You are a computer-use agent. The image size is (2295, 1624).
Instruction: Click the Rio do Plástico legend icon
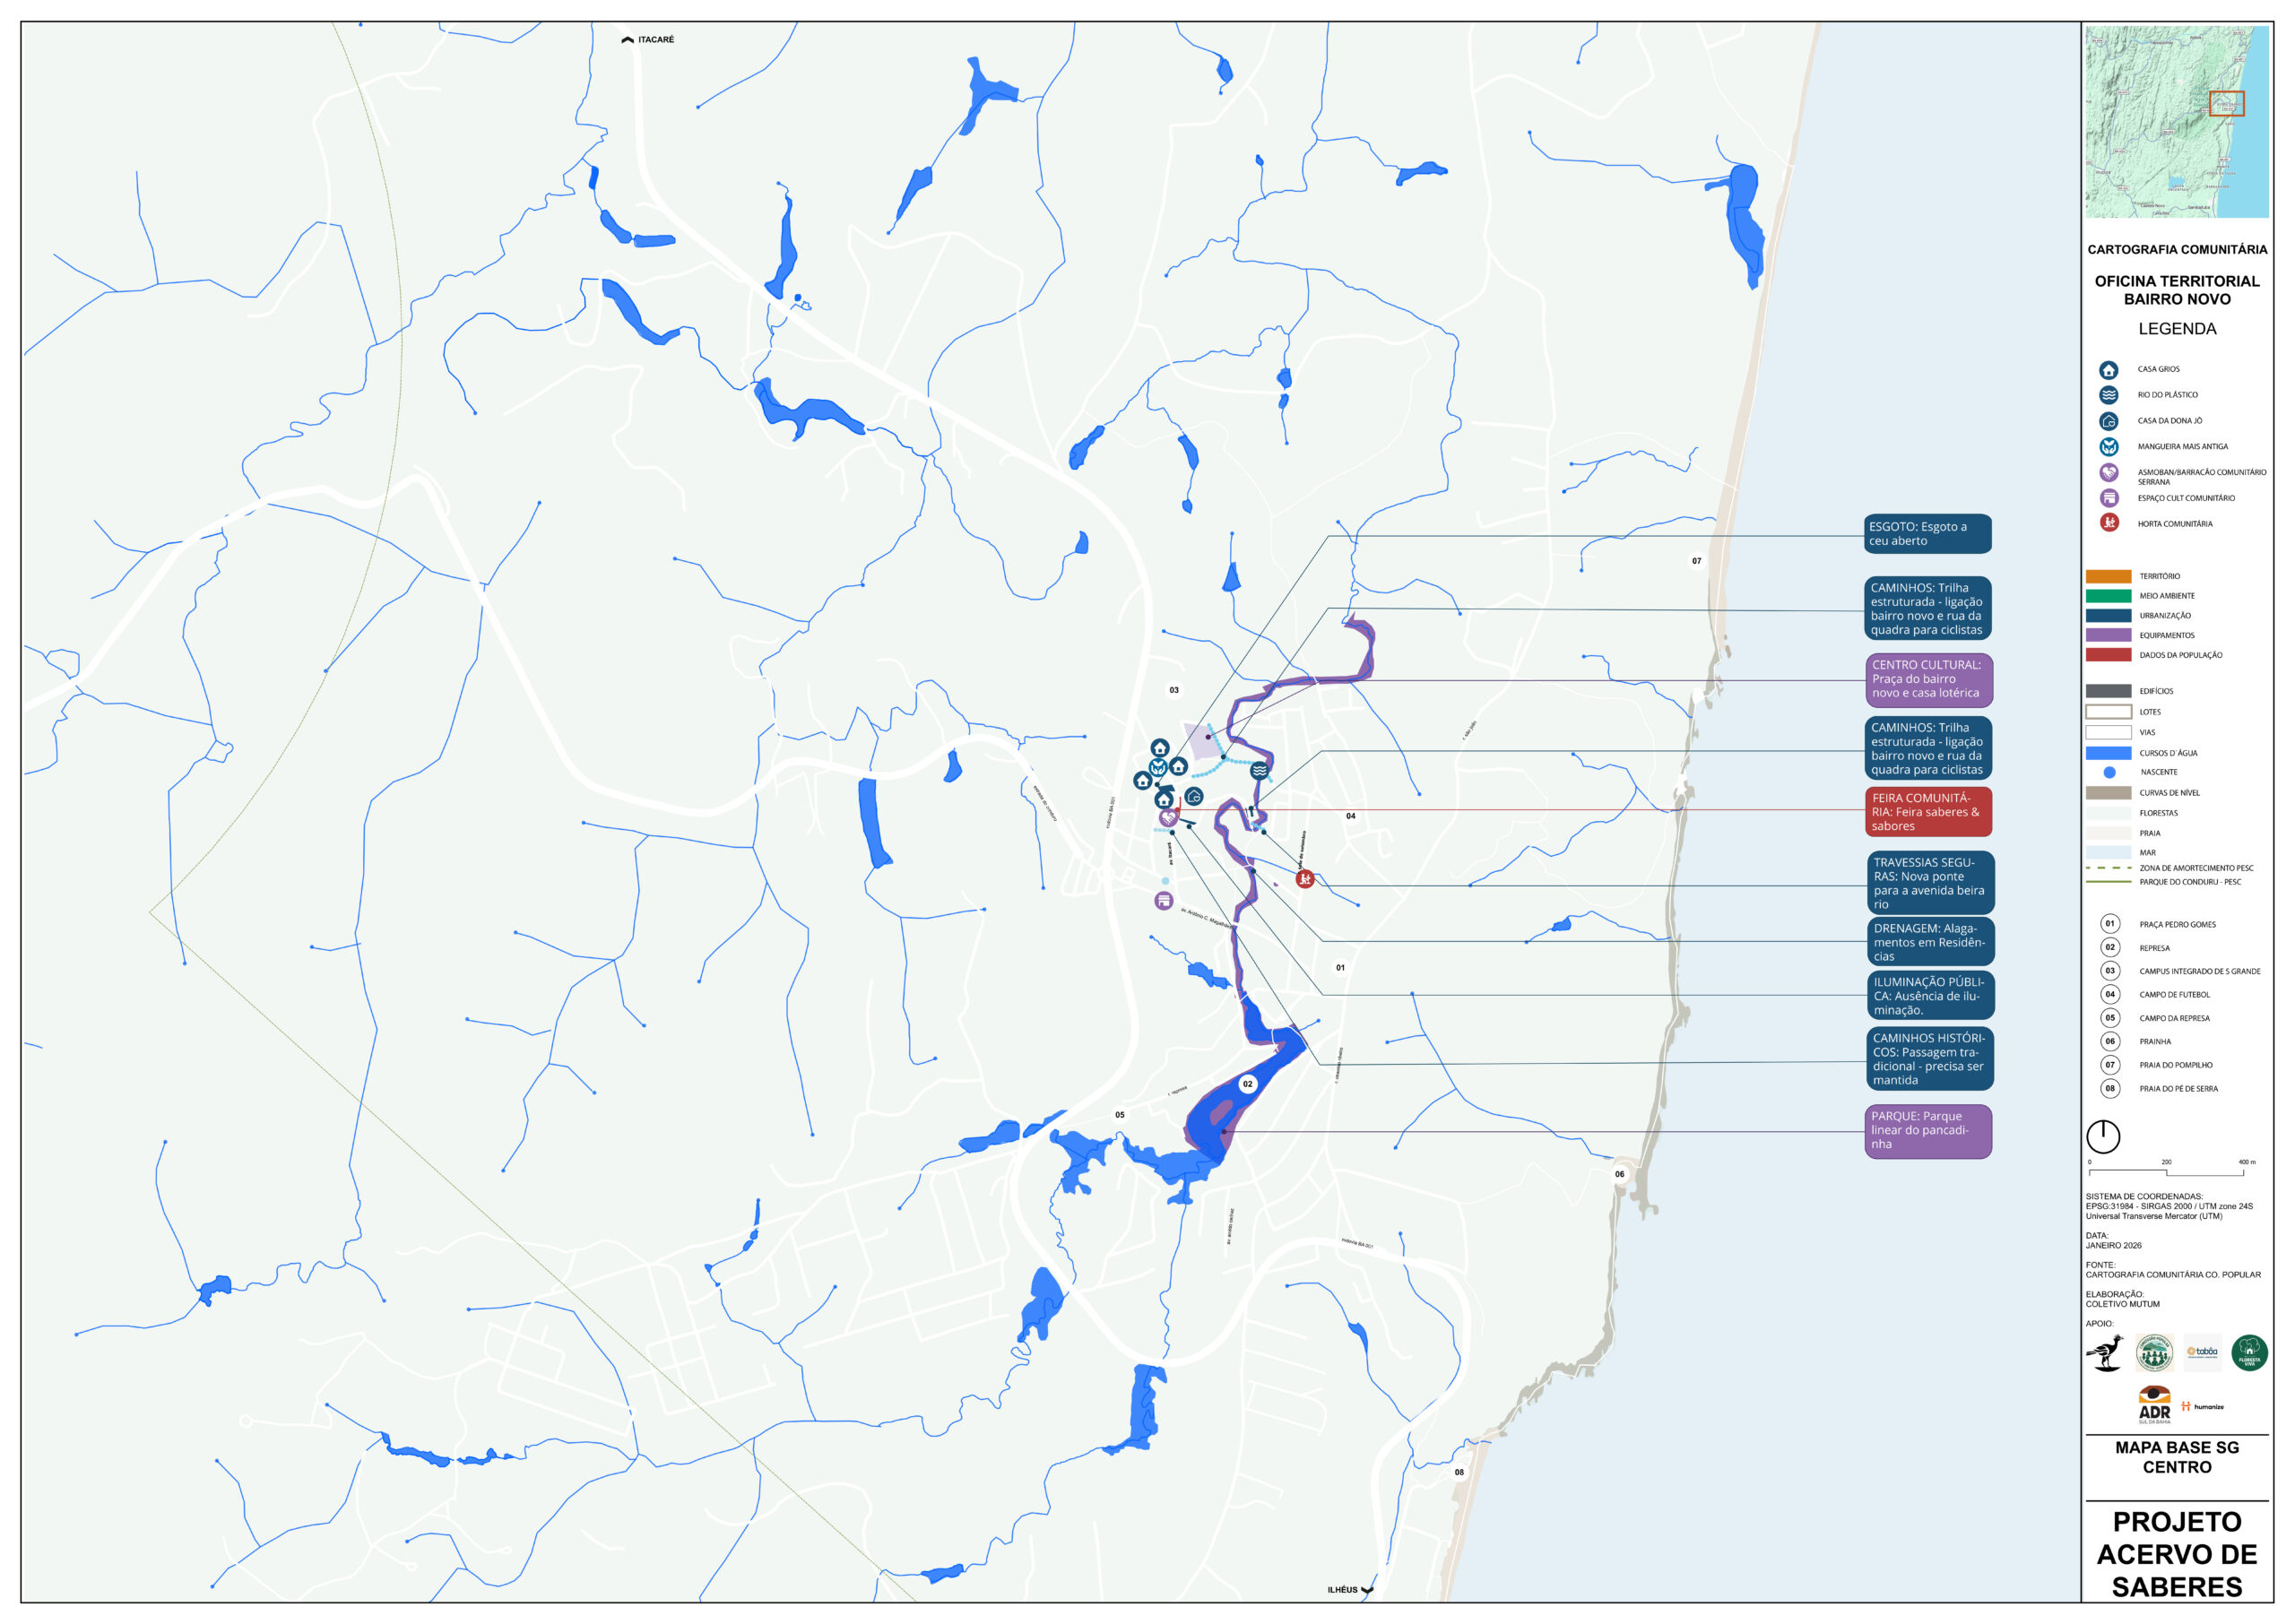[2108, 395]
